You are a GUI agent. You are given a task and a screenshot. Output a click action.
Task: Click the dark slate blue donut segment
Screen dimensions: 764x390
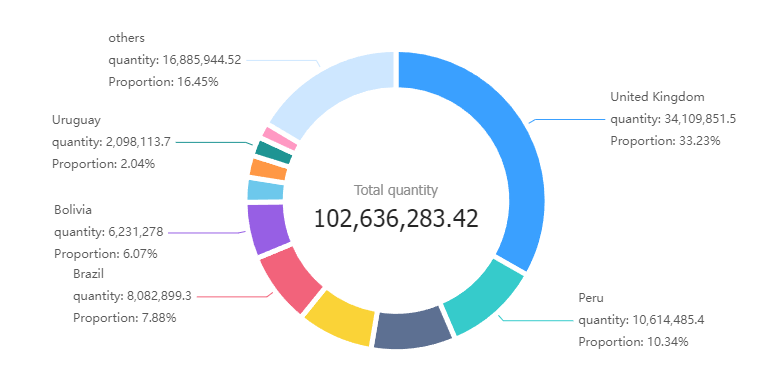pyautogui.click(x=412, y=328)
